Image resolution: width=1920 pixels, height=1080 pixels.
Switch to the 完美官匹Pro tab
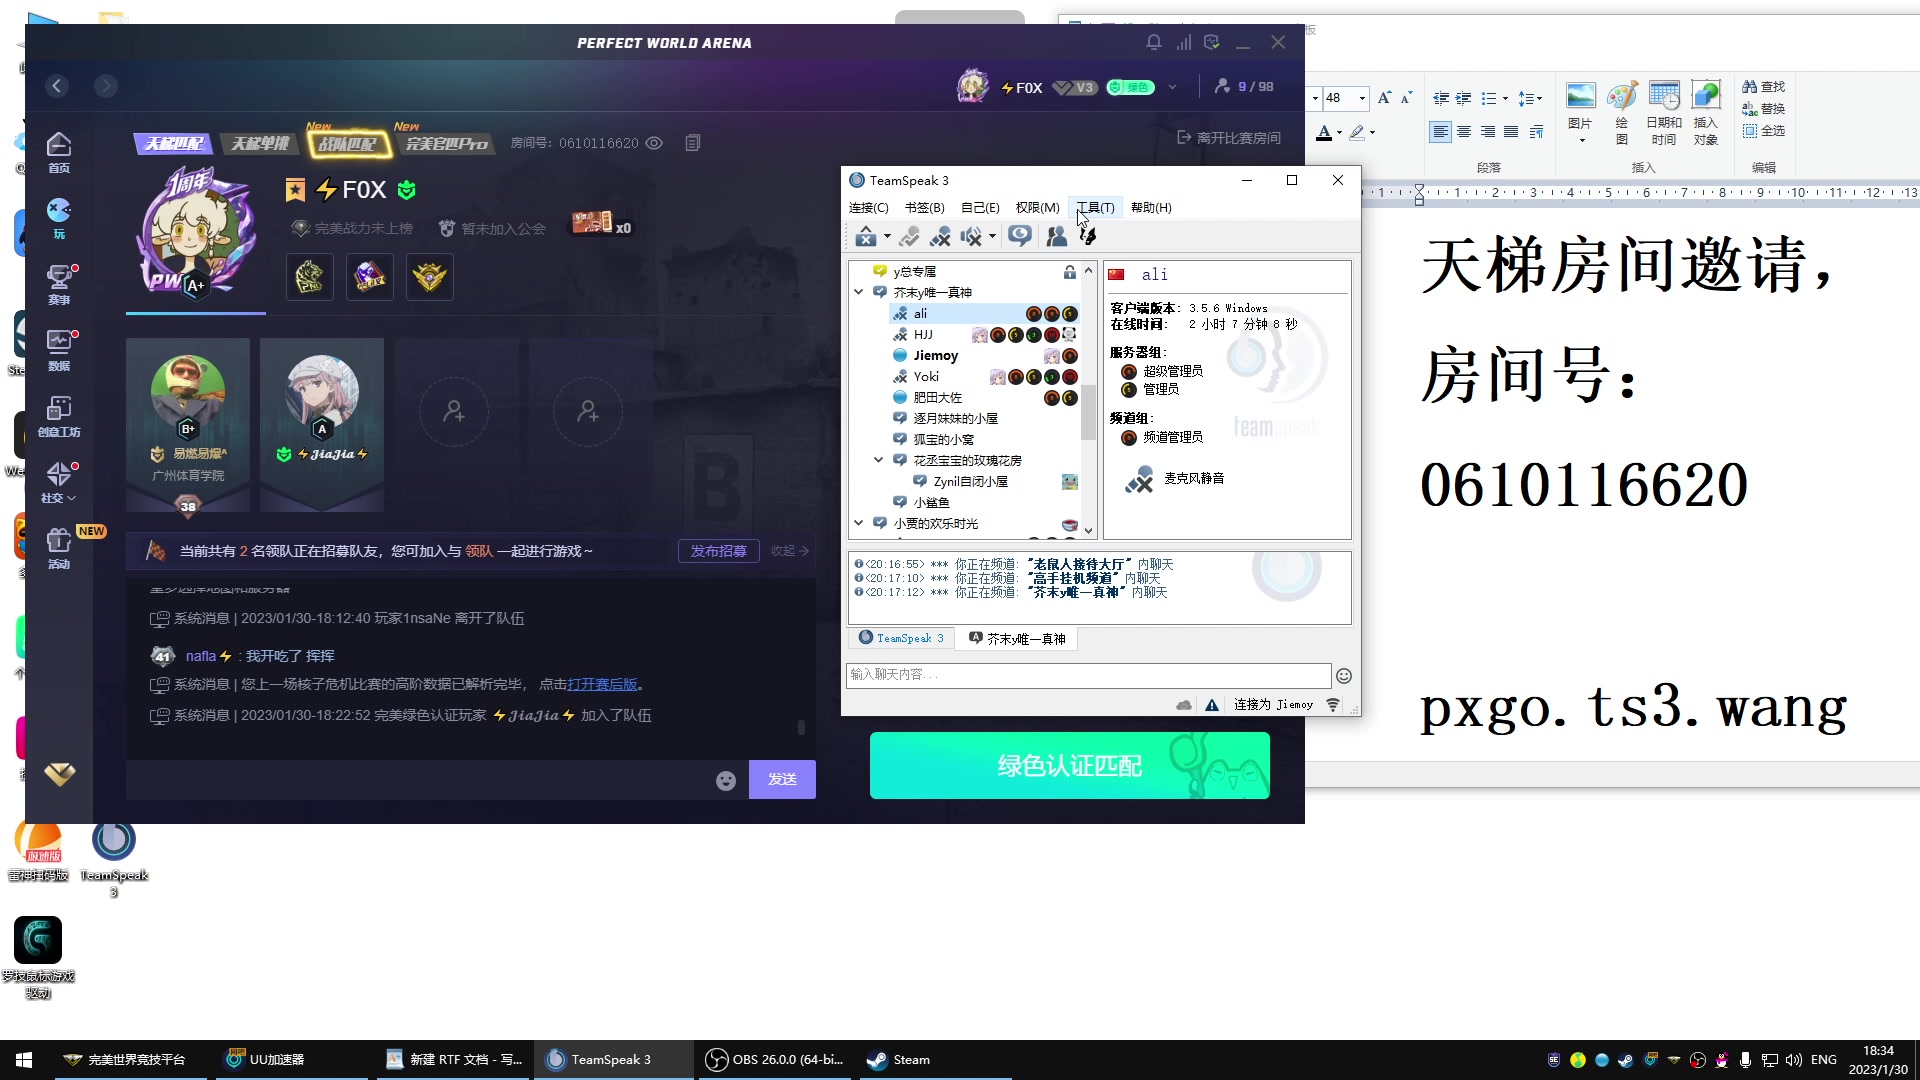[x=446, y=143]
